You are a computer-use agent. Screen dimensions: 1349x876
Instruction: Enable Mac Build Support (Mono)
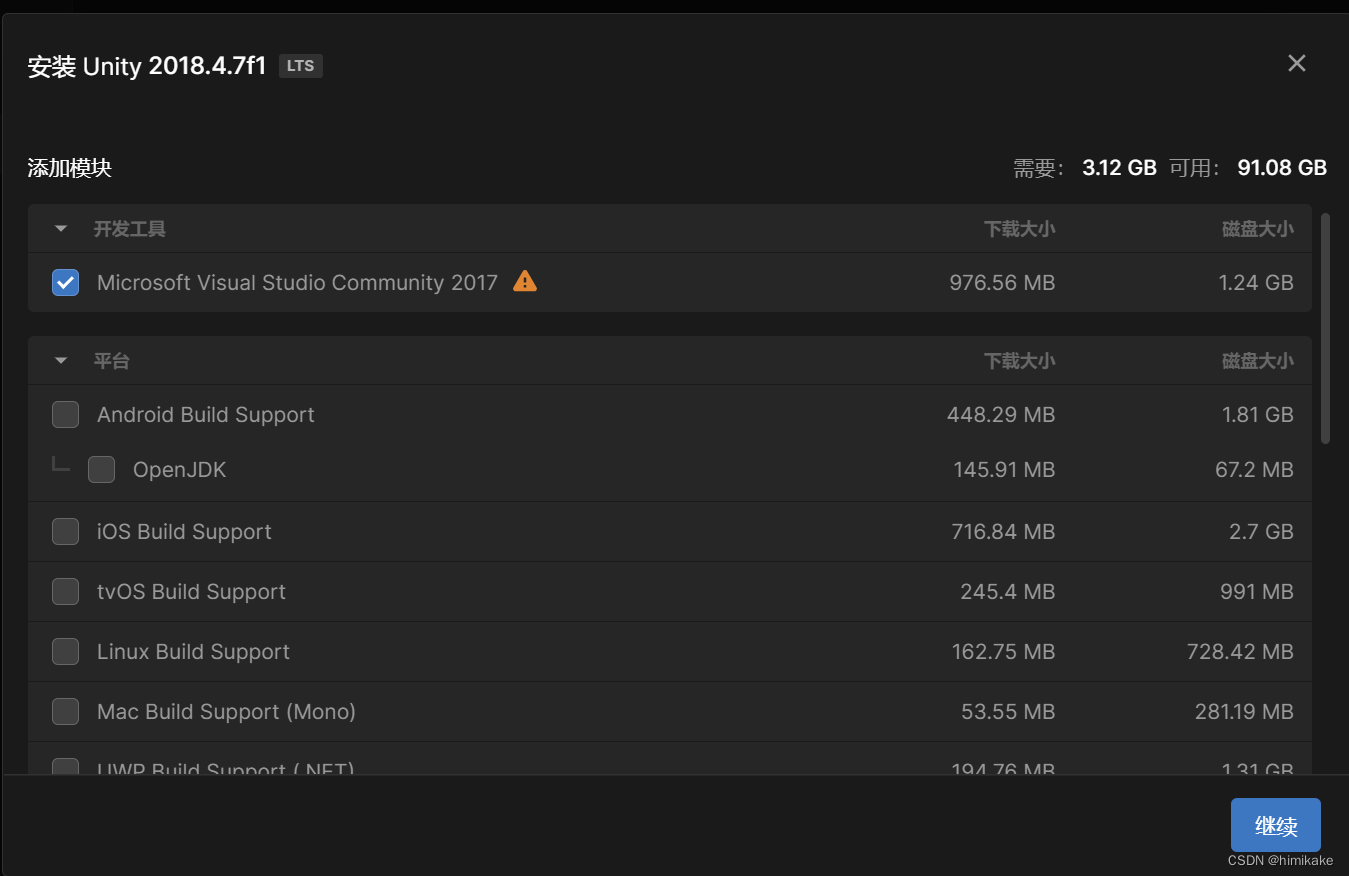click(x=65, y=711)
